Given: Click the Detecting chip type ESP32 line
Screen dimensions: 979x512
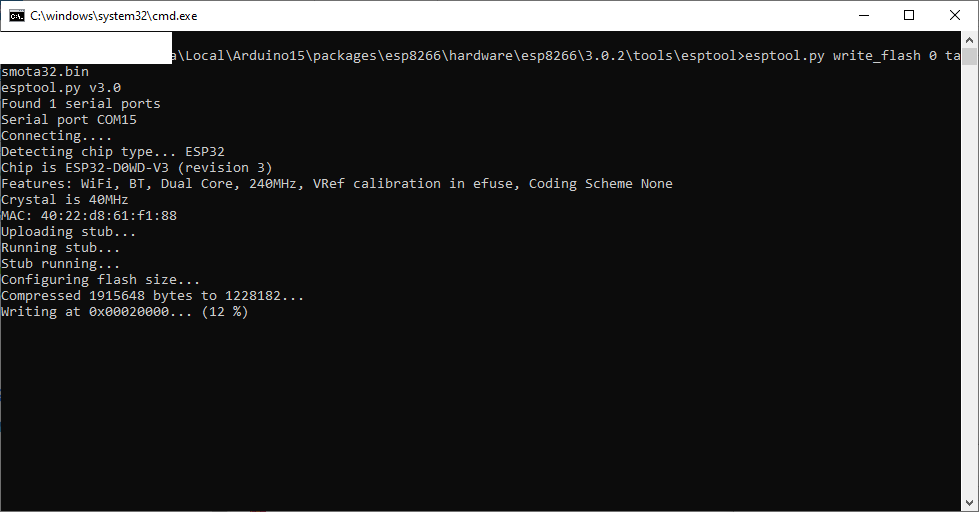Looking at the screenshot, I should (113, 152).
